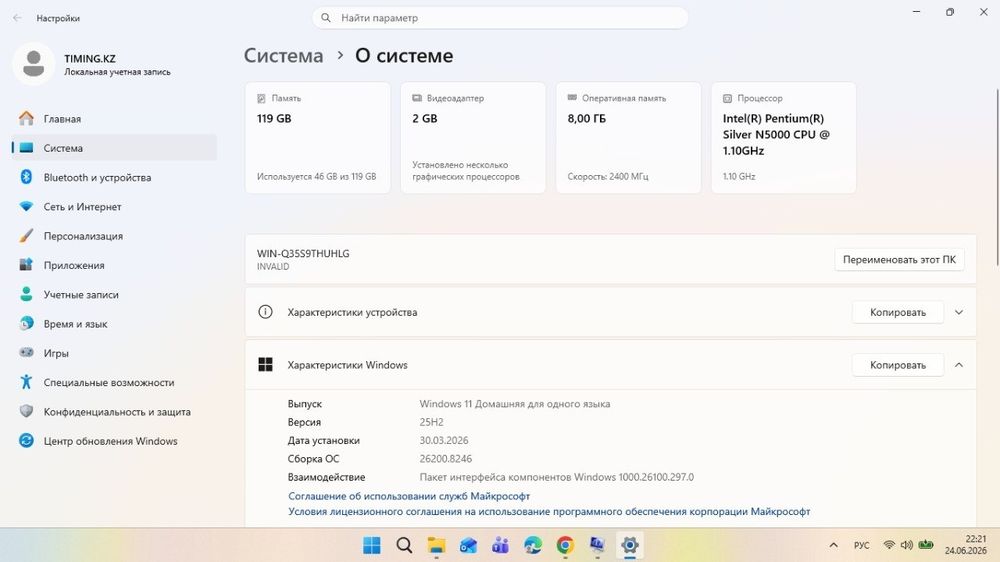Select Главная menu item label
The height and width of the screenshot is (562, 1000).
(x=62, y=119)
